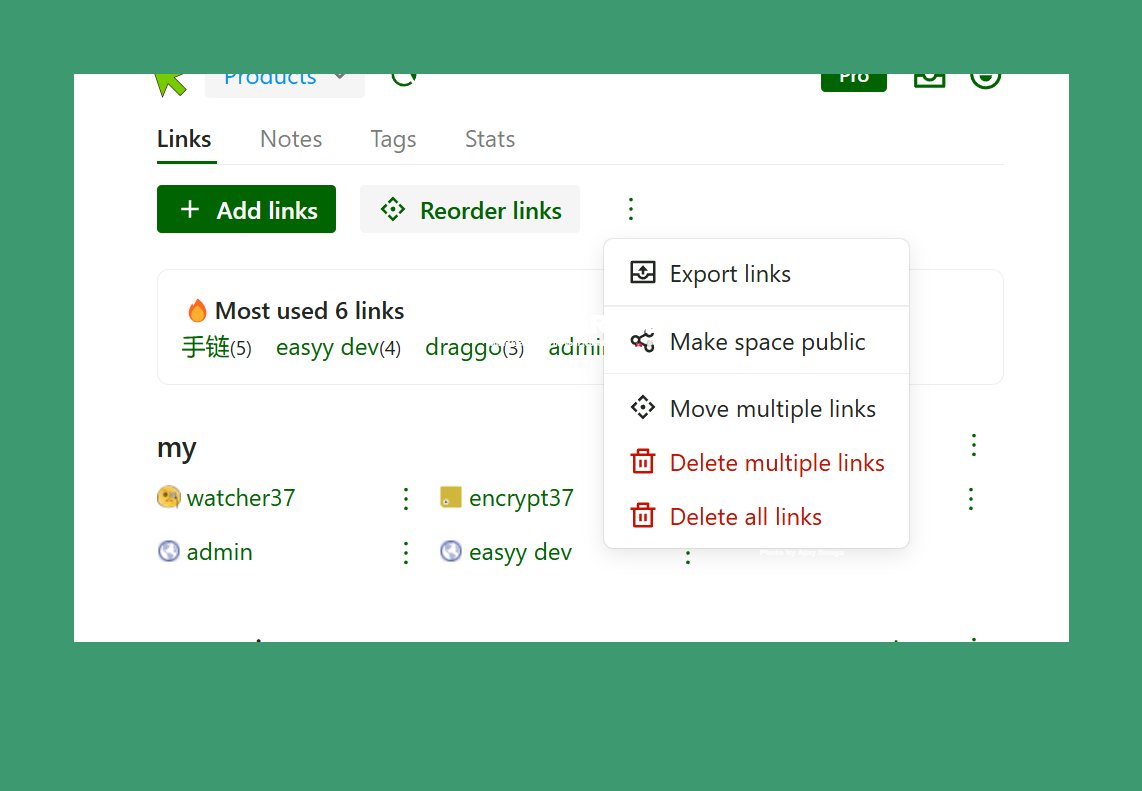Switch to the Tags tab

click(x=393, y=138)
